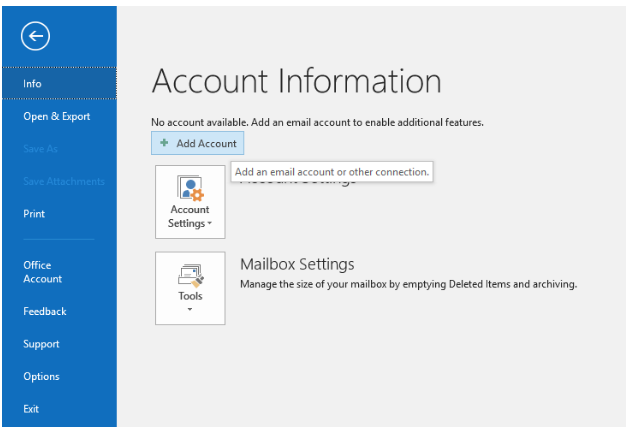This screenshot has height=433, width=630.
Task: Click the Account Settings button label
Action: (x=190, y=216)
